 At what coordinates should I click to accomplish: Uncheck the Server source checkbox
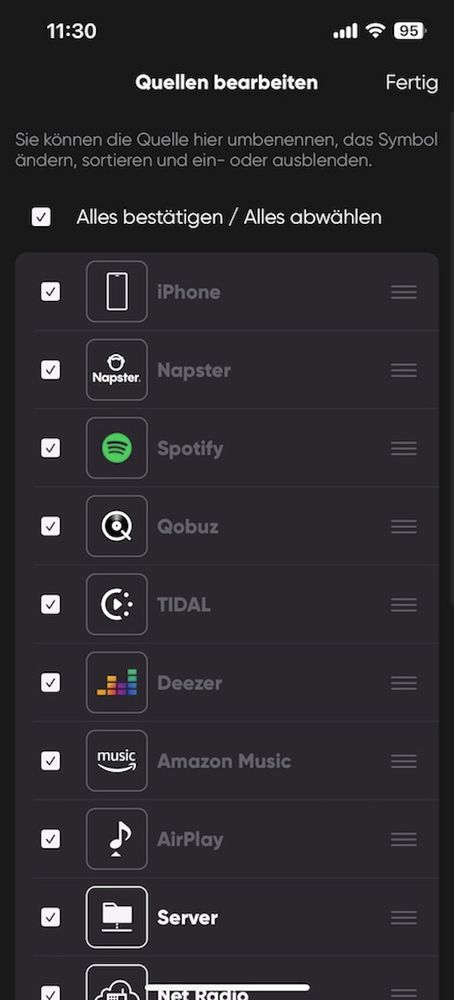pos(50,917)
